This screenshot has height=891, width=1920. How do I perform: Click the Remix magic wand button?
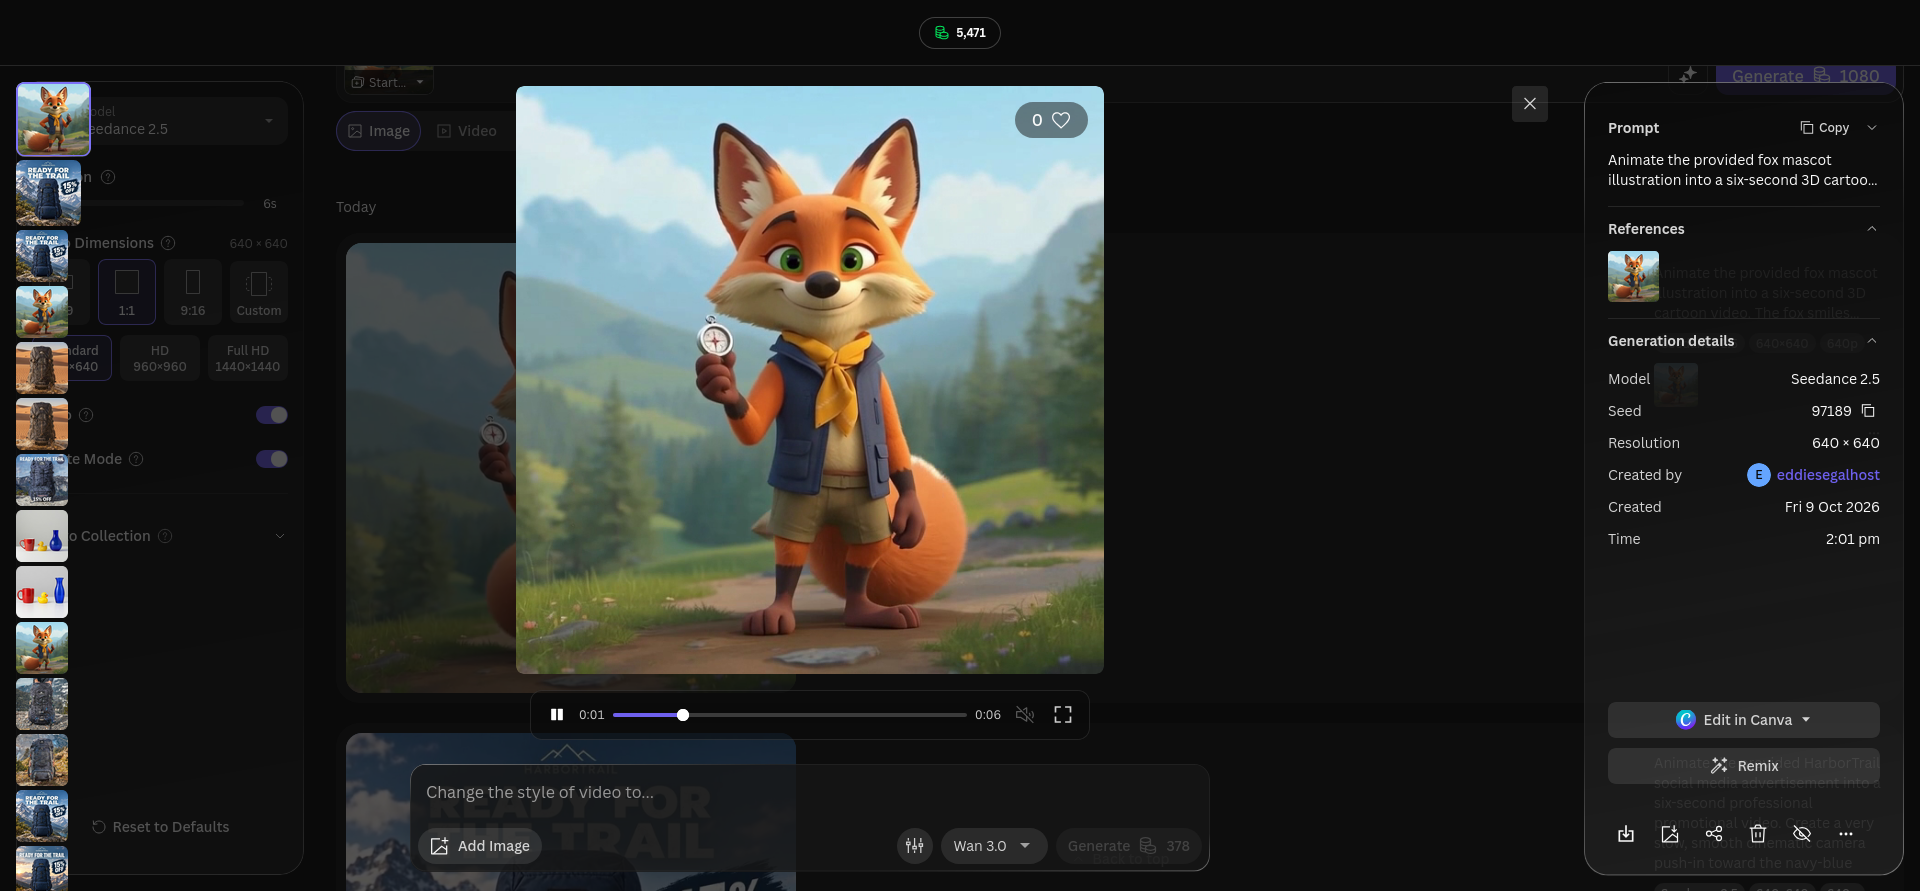click(1744, 766)
